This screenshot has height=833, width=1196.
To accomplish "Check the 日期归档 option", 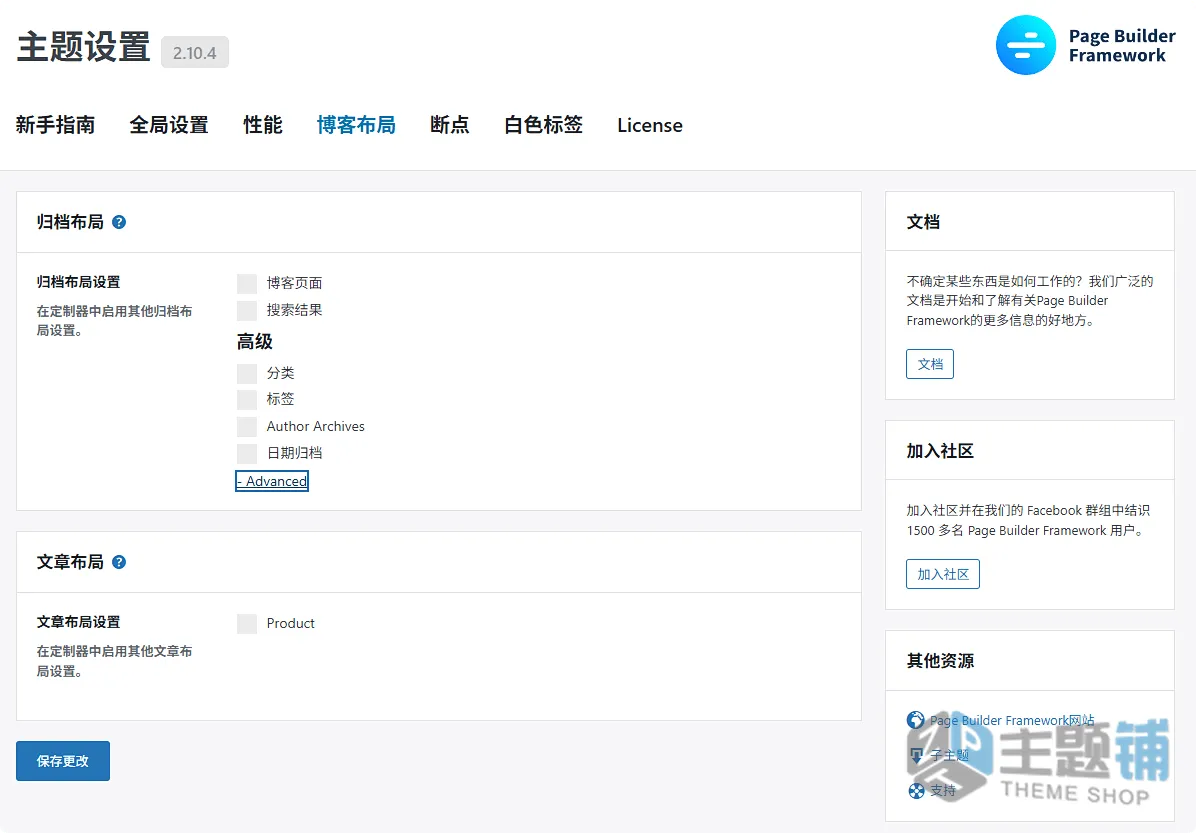I will pyautogui.click(x=246, y=454).
